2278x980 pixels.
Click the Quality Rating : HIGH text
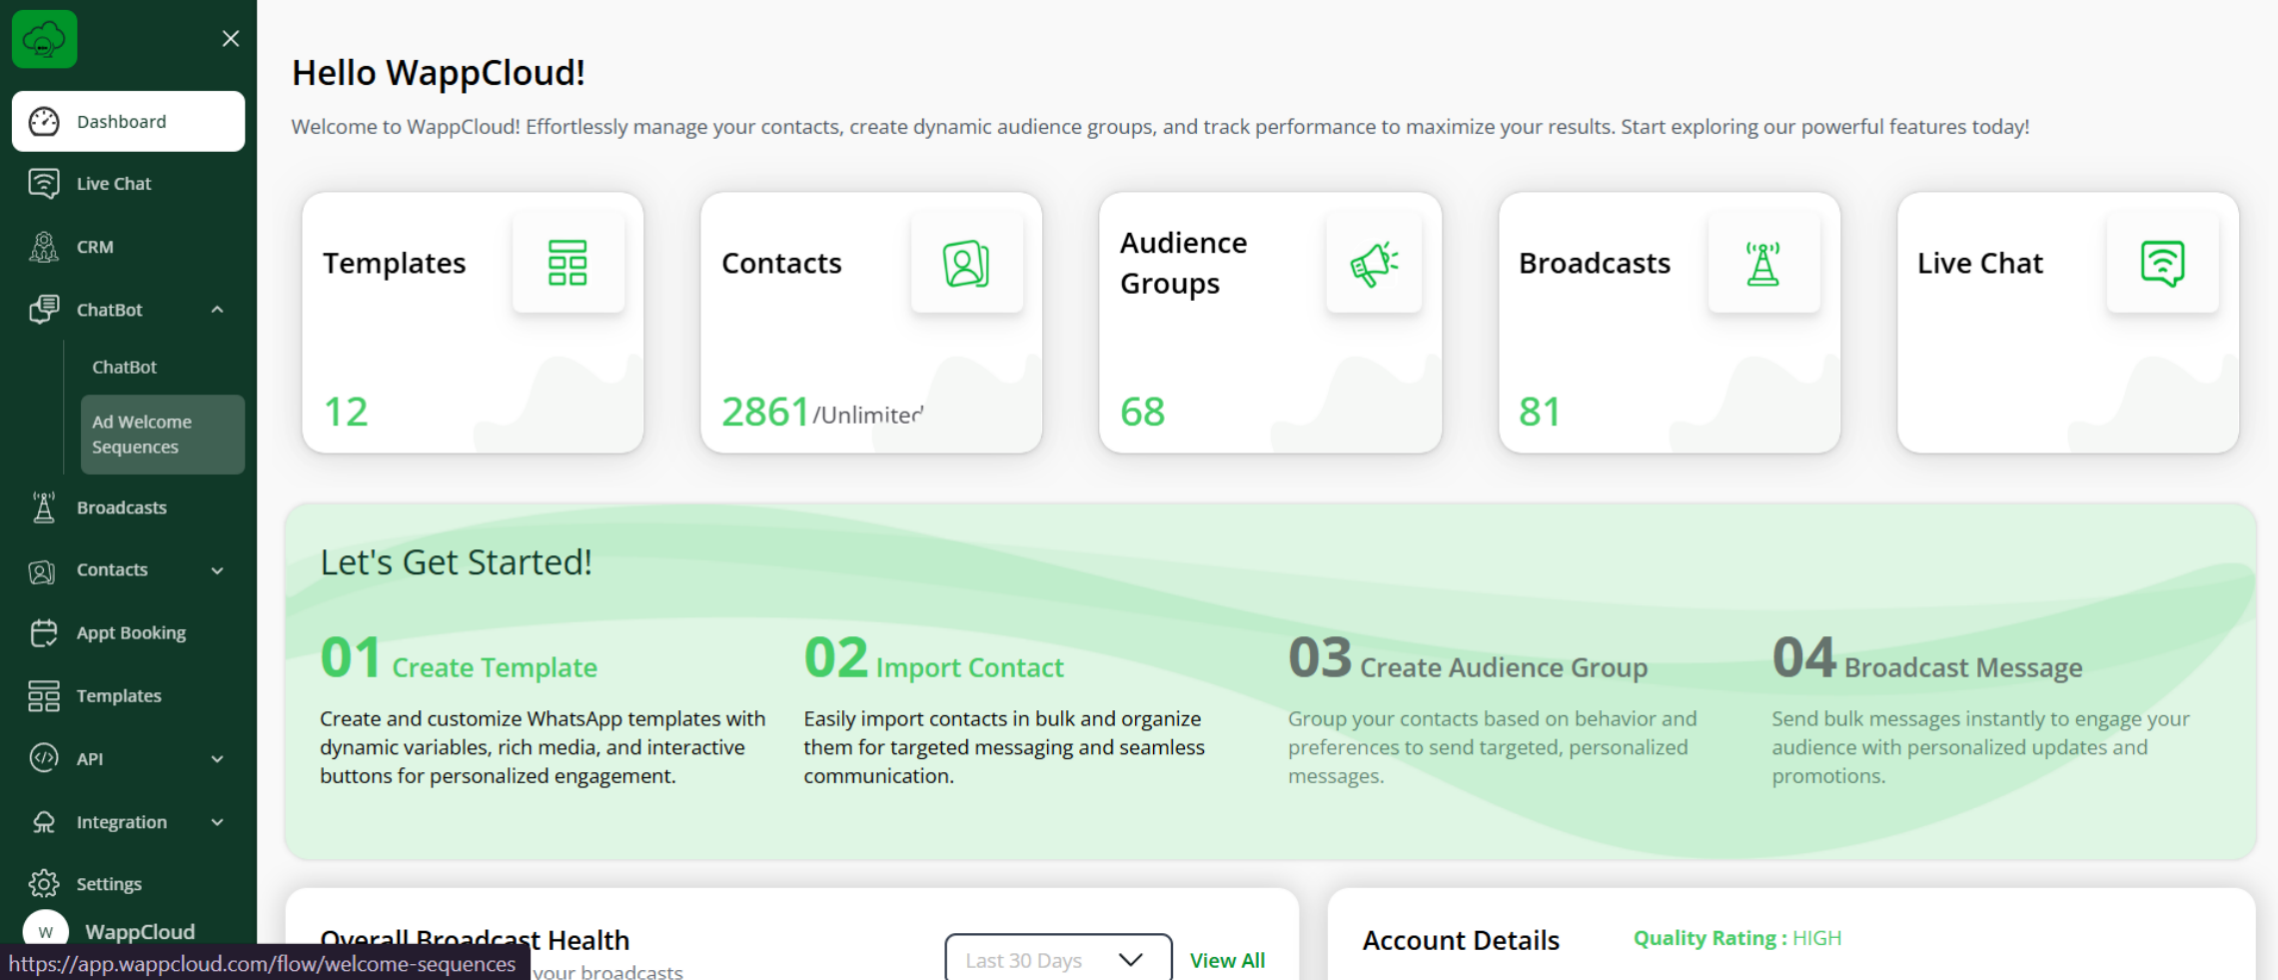pyautogui.click(x=1737, y=938)
